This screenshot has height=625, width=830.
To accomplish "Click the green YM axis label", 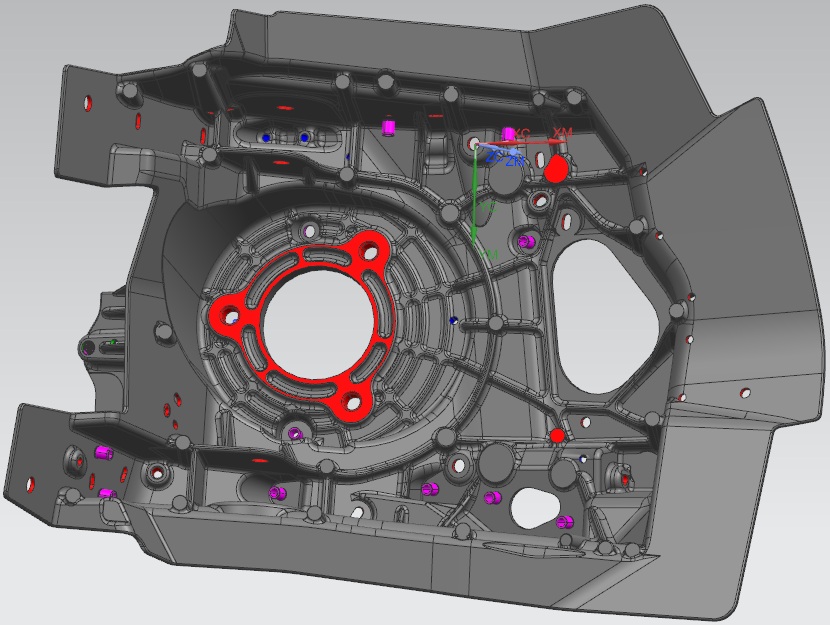I will [x=489, y=256].
